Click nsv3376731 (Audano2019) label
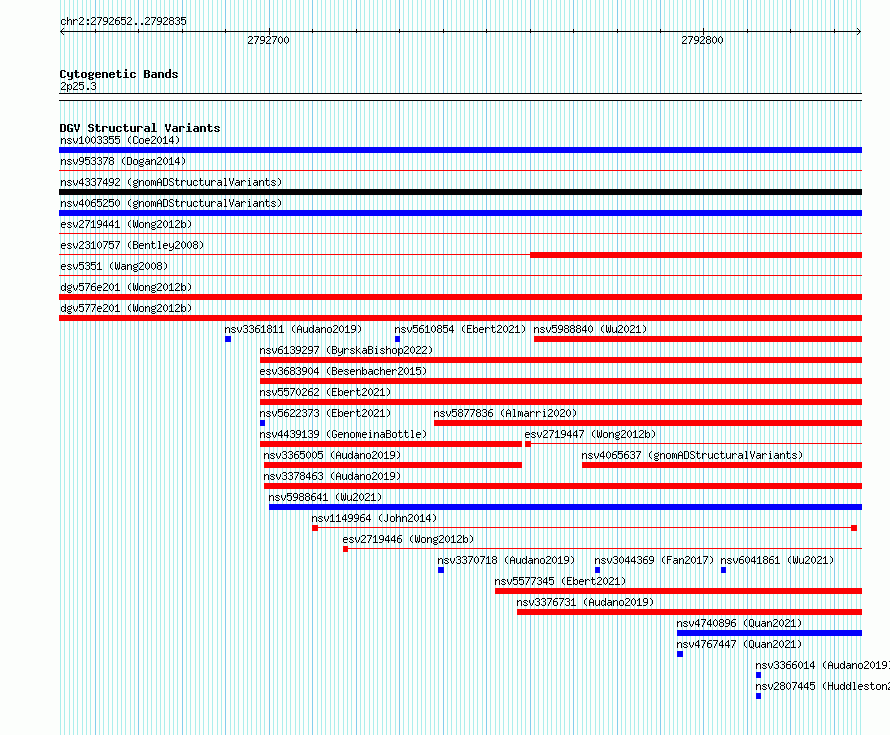This screenshot has width=890, height=735. (x=585, y=602)
